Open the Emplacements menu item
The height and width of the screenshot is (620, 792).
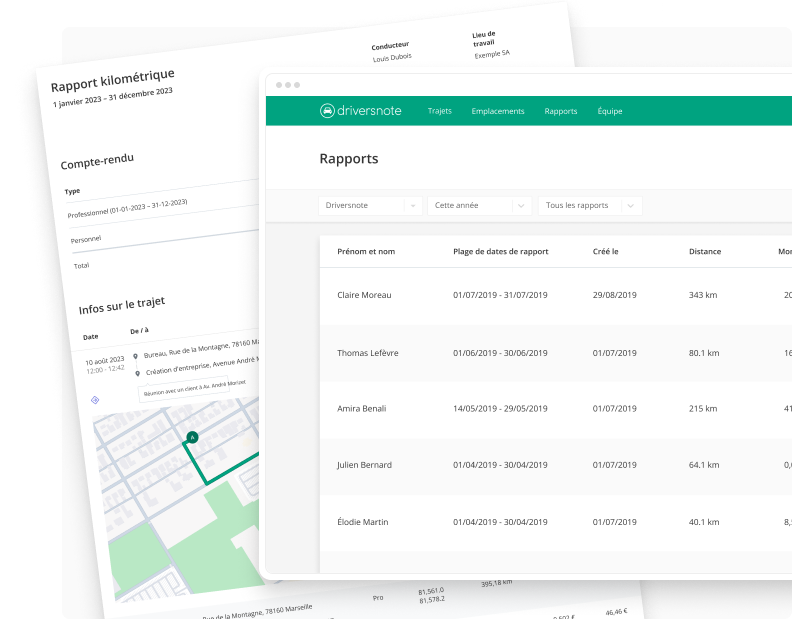(497, 111)
